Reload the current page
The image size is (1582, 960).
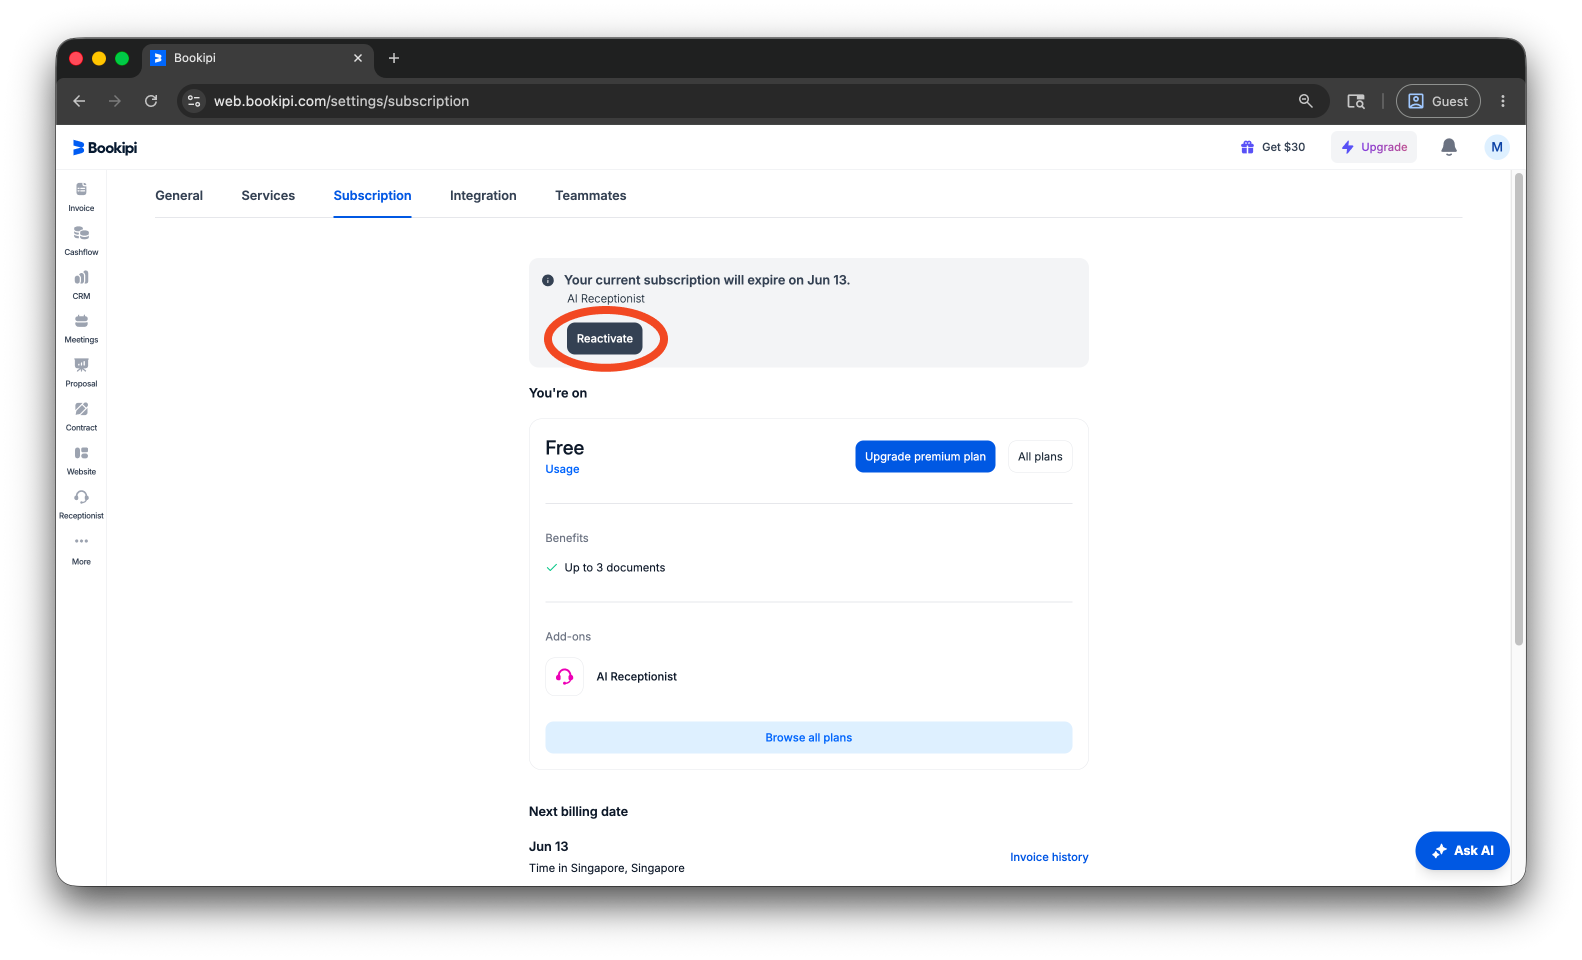point(151,101)
